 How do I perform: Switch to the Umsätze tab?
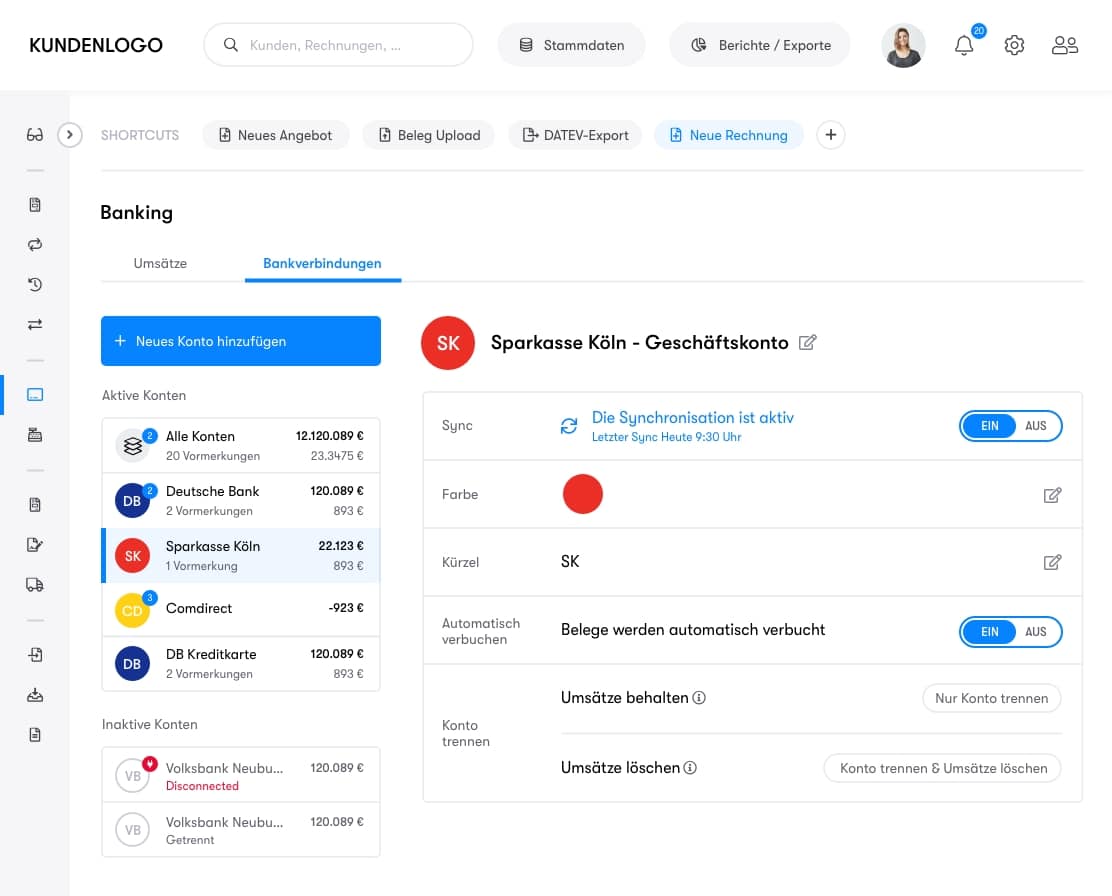pos(160,264)
